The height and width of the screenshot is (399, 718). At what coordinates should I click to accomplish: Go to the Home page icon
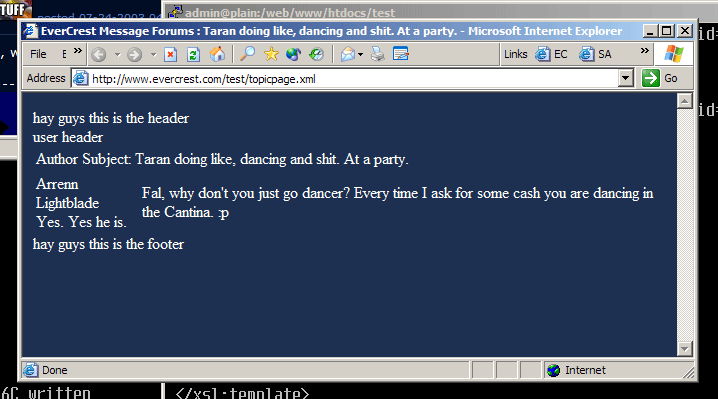tap(218, 55)
